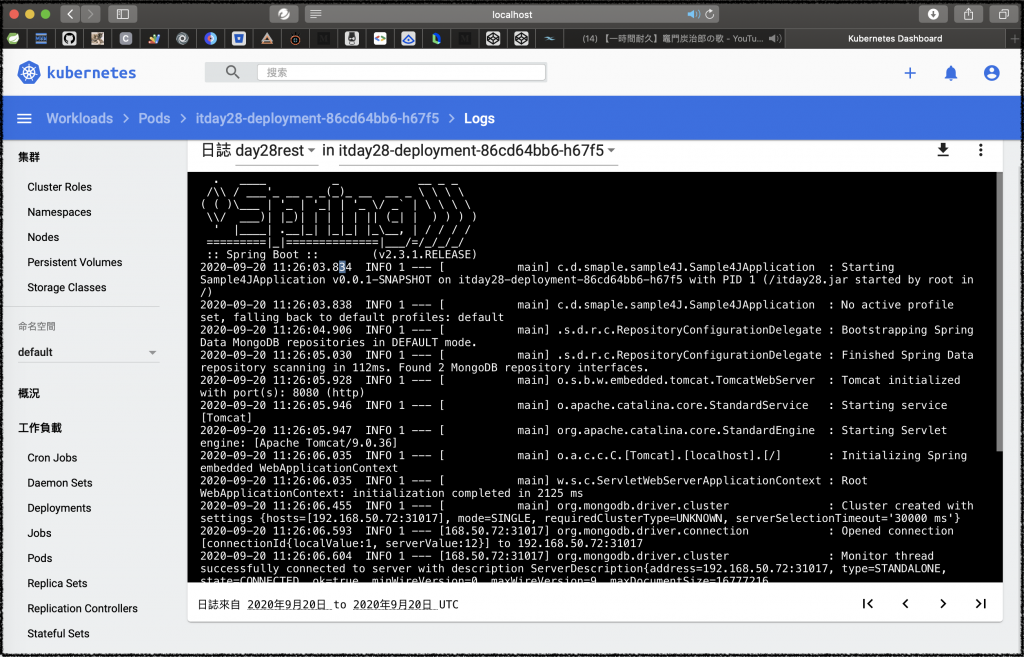Image resolution: width=1024 pixels, height=657 pixels.
Task: Toggle the hamburger navigation menu
Action: point(24,118)
